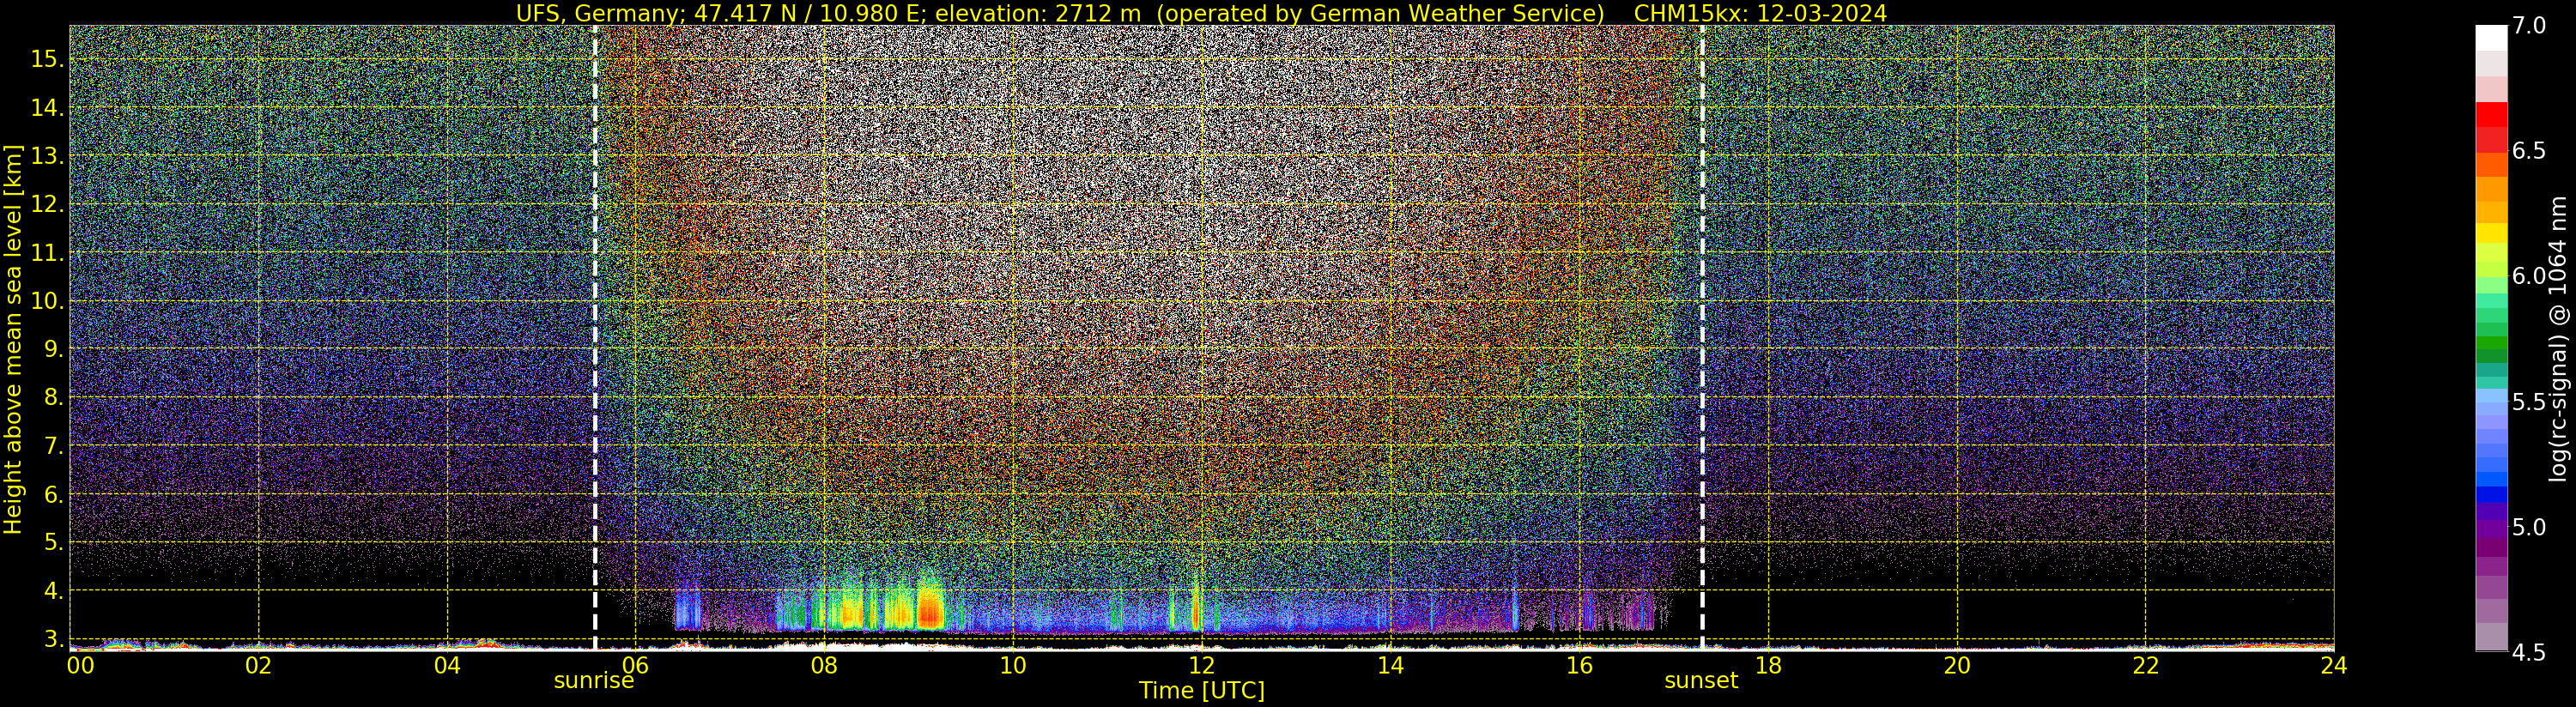Click the '6.0' colorbar scale value

pyautogui.click(x=2529, y=276)
